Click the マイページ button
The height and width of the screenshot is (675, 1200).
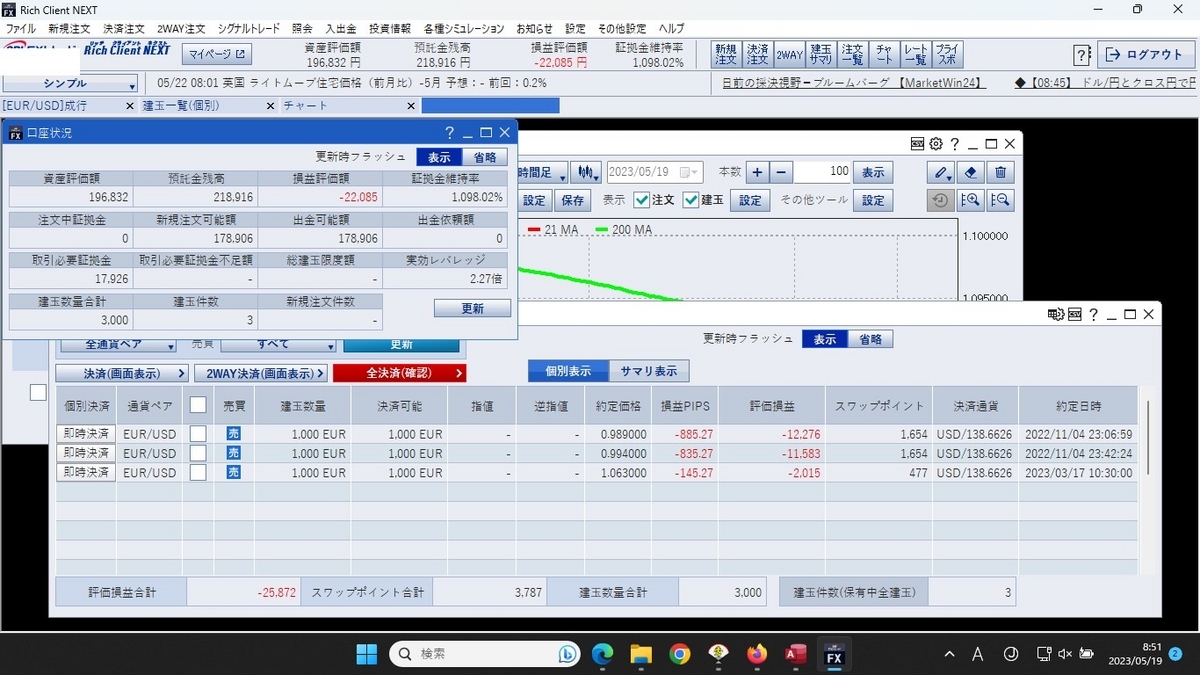pos(217,53)
